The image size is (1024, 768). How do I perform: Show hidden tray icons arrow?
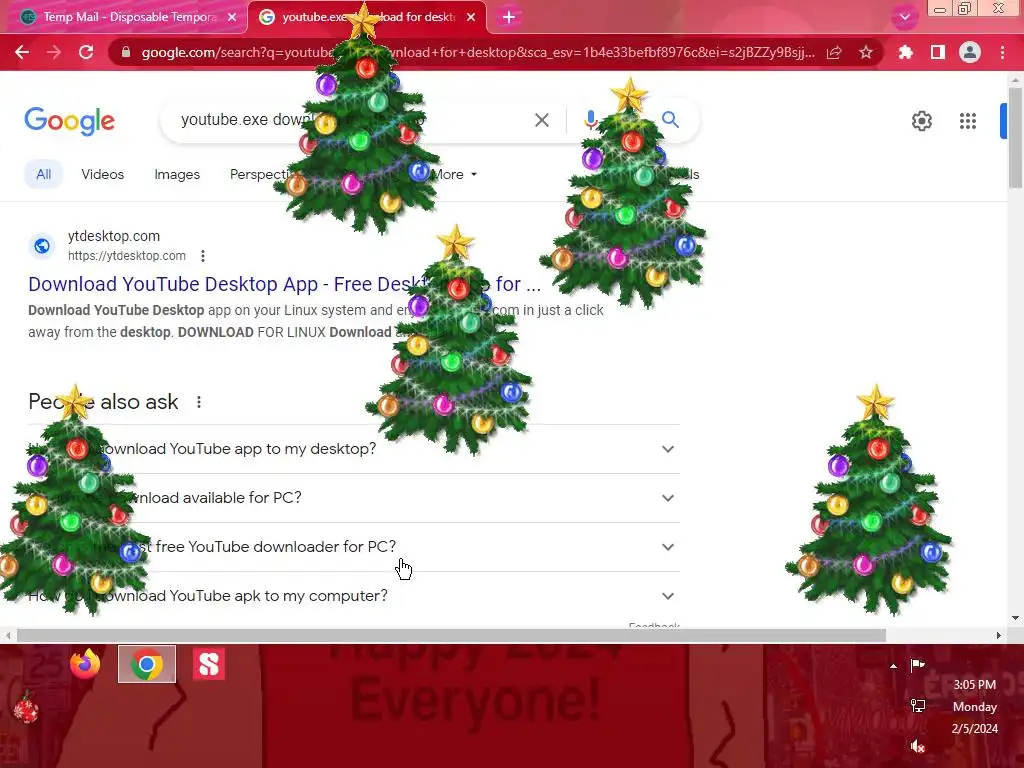pos(893,665)
